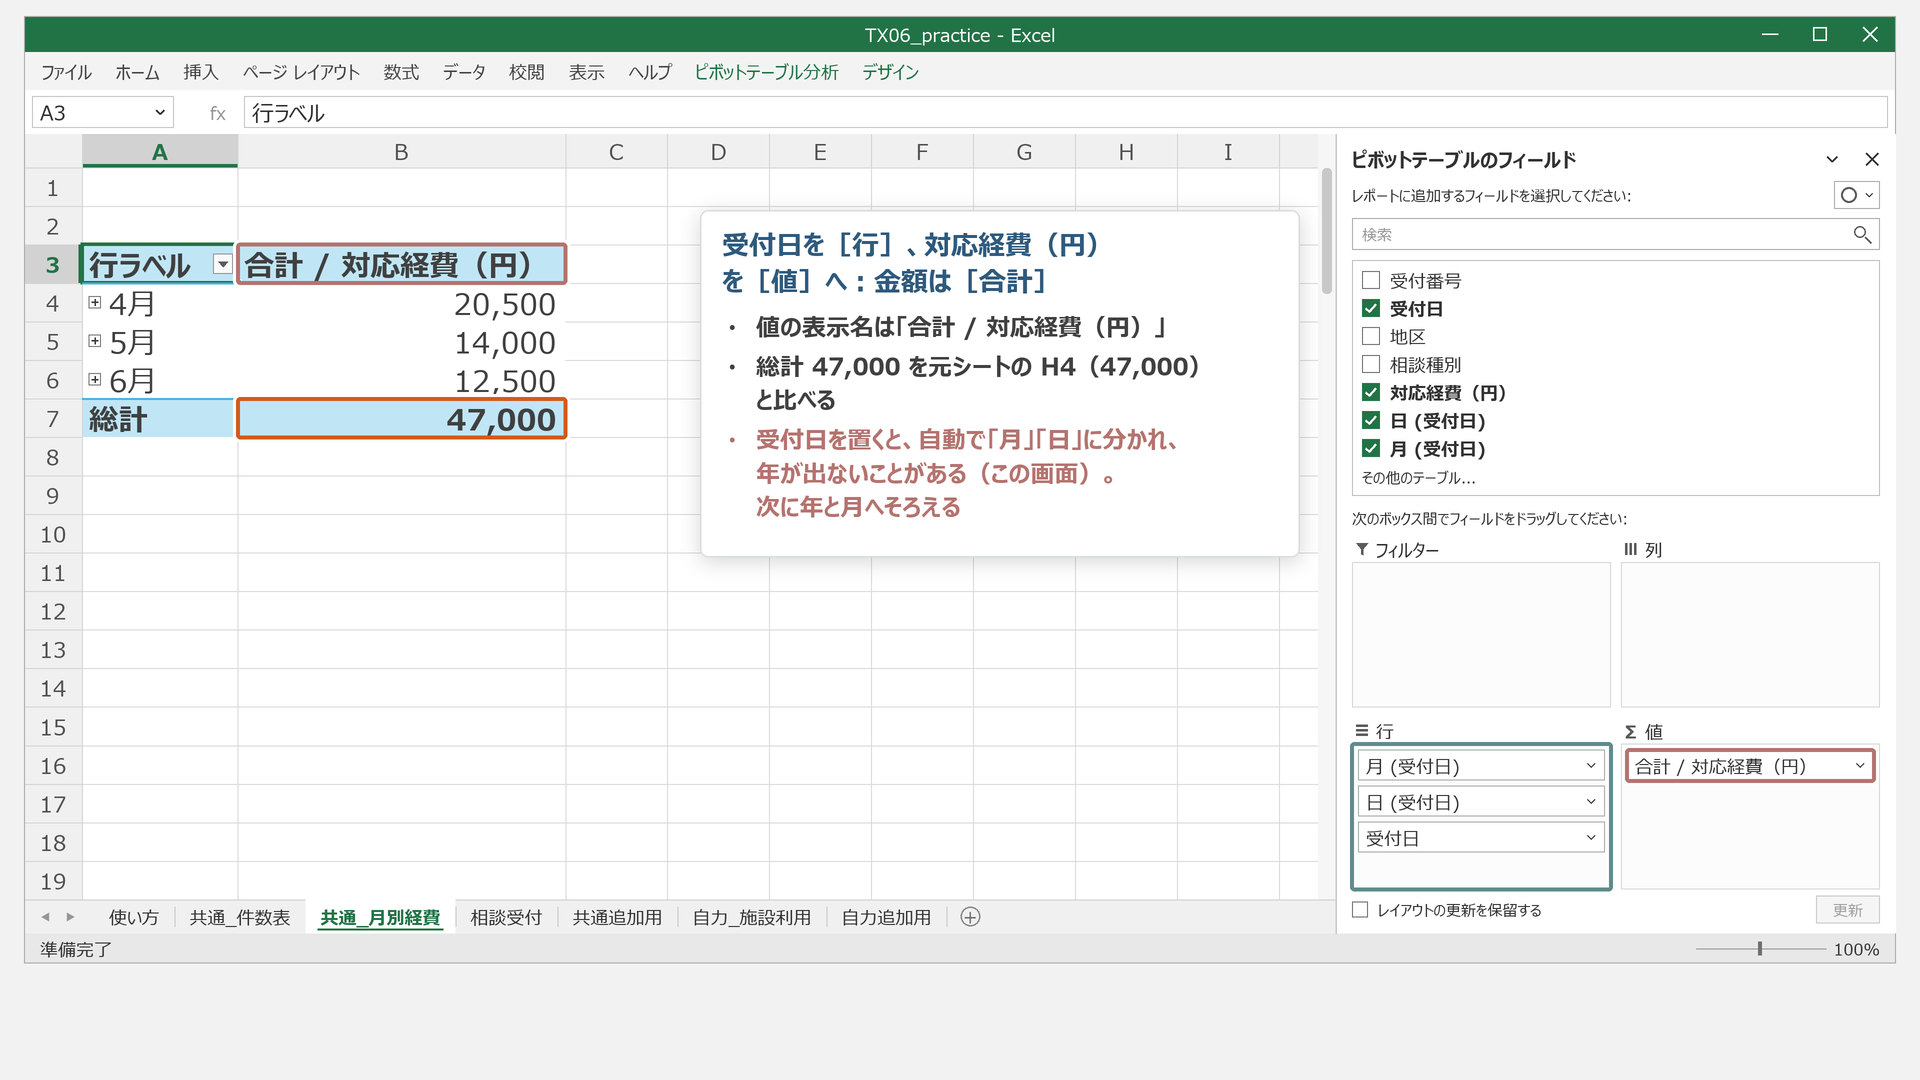Click the vertical scrollbar of the worksheet
Viewport: 1920px width, 1080px height.
1327,231
